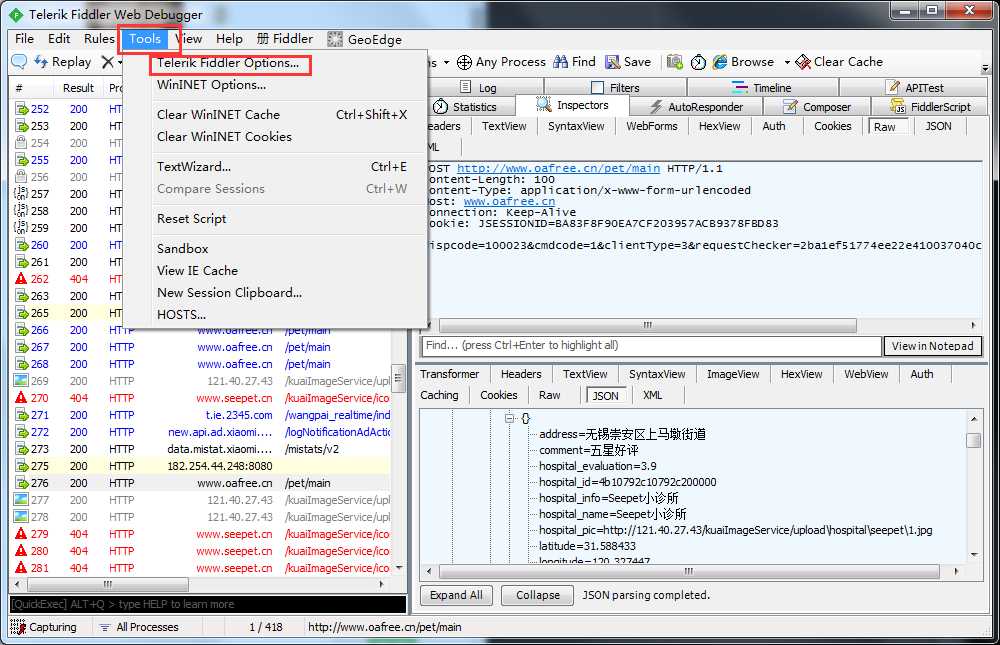
Task: Select session 275 row 182.254.44.248:8080
Action: [x=202, y=466]
